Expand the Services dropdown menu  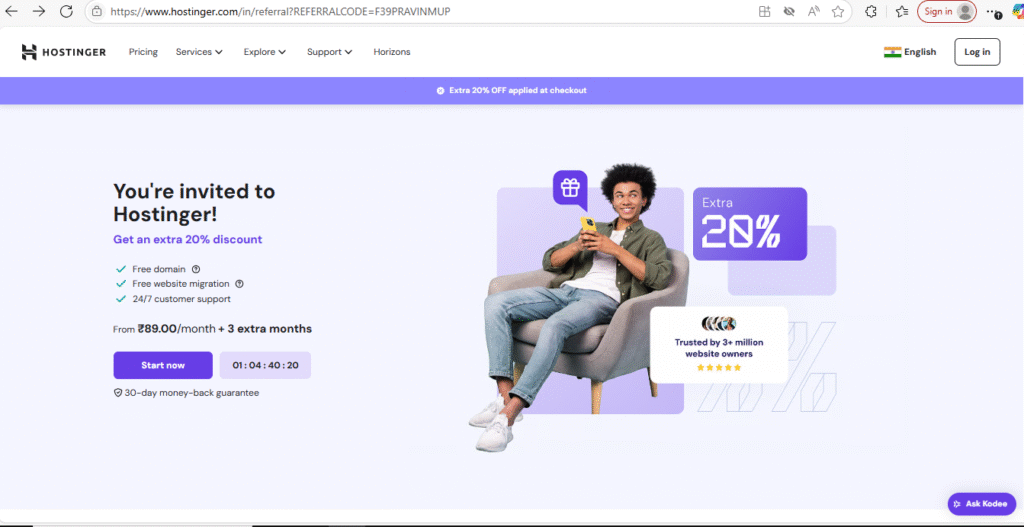[199, 52]
